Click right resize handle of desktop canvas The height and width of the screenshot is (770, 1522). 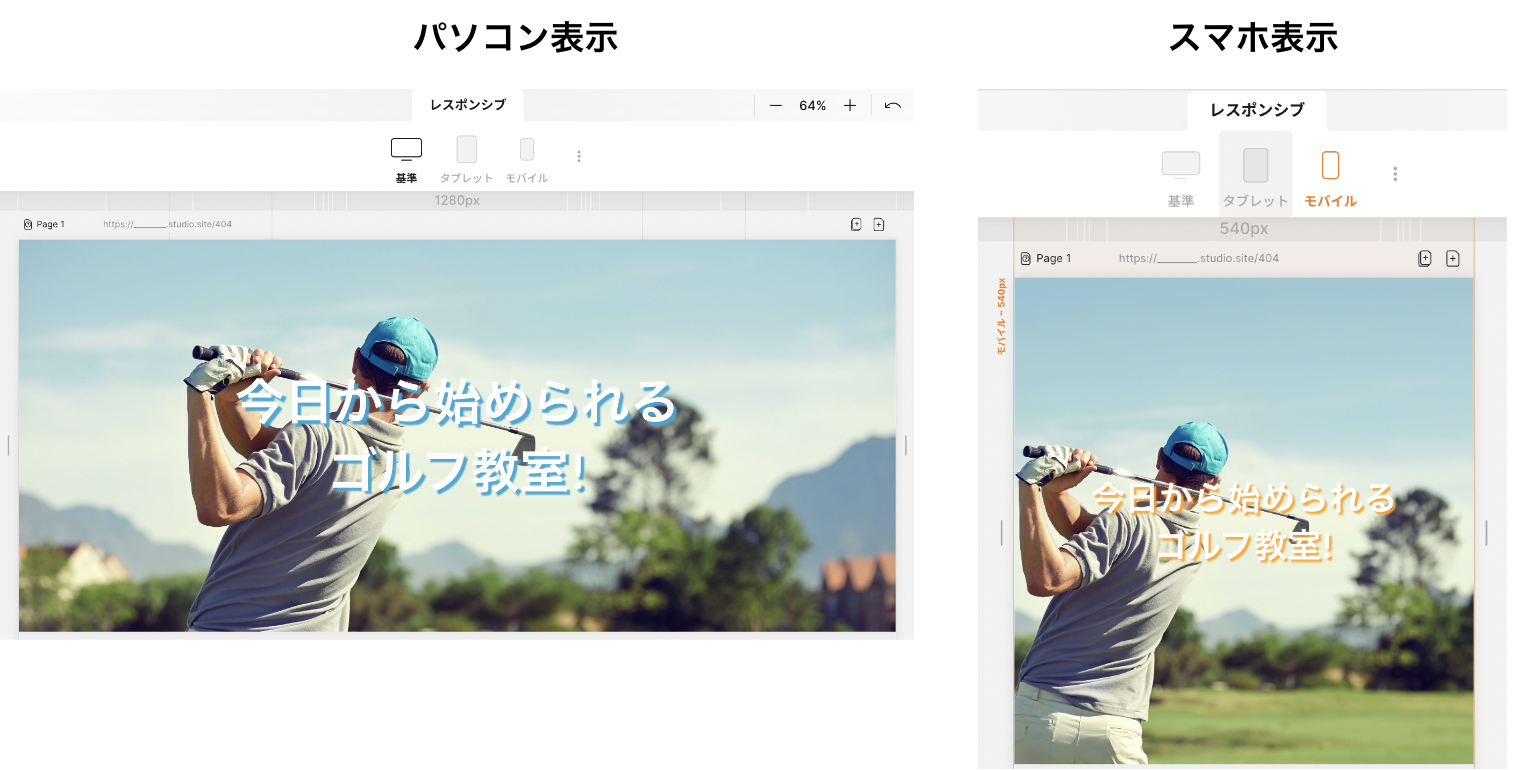906,445
